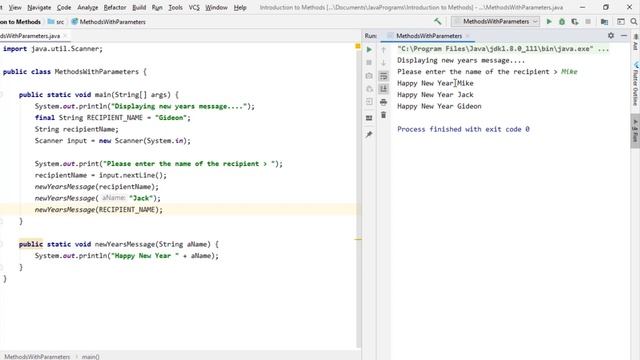Select the MethodsWithParameters run tab
This screenshot has width=640, height=360.
click(429, 36)
